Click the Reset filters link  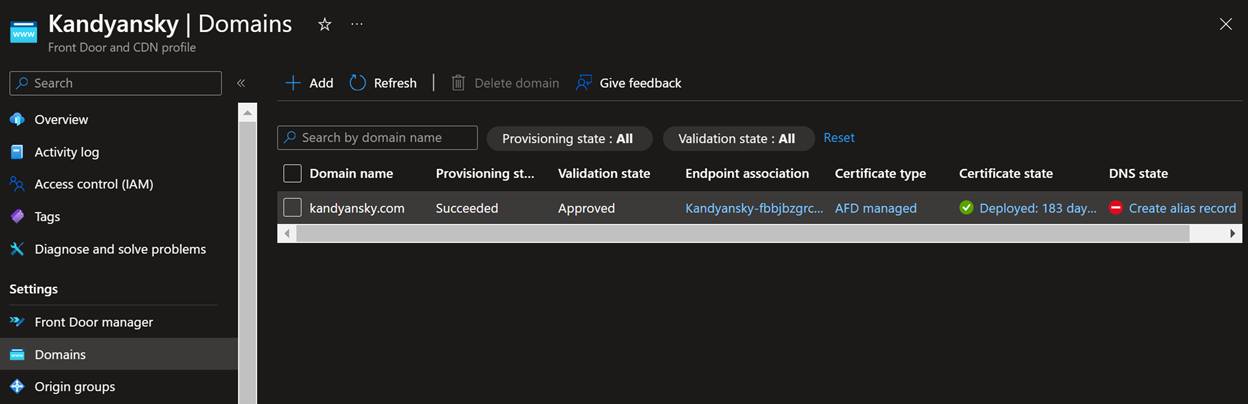click(x=839, y=138)
